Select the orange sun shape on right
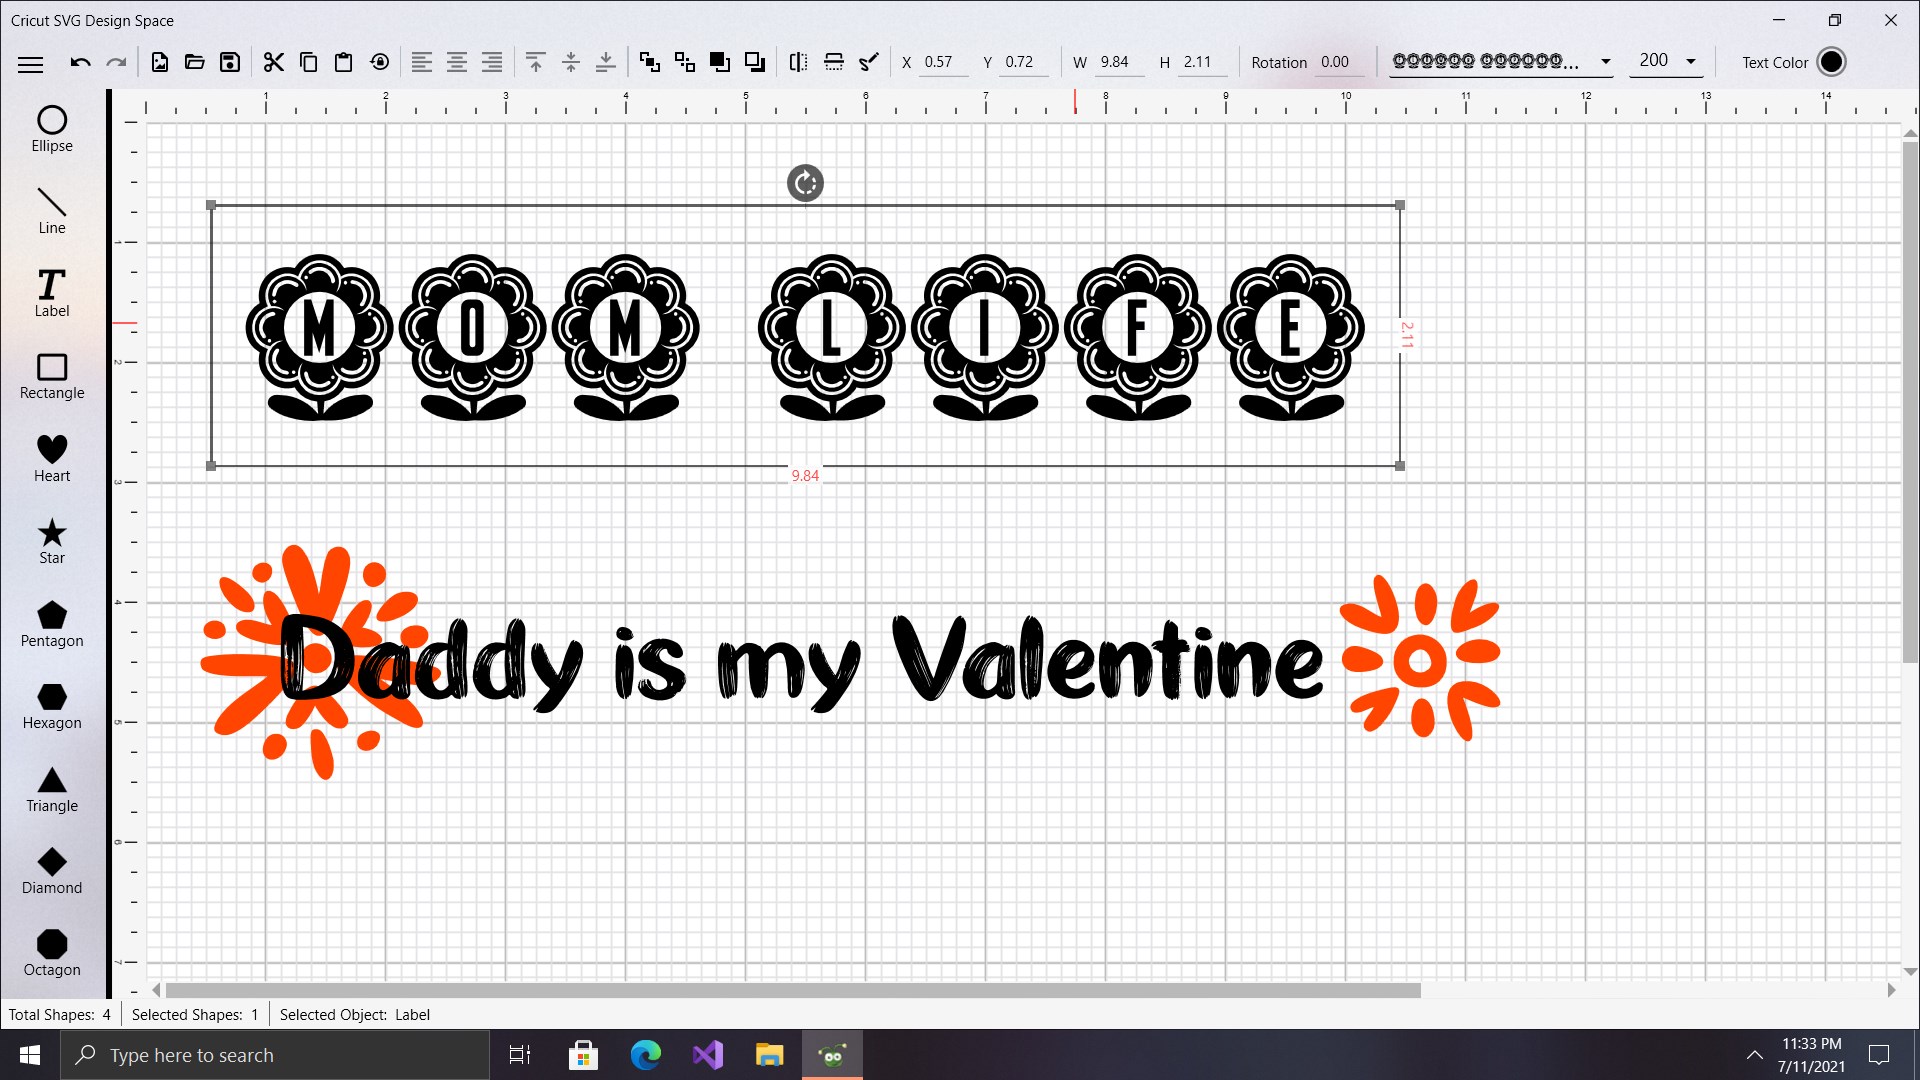 click(x=1420, y=658)
